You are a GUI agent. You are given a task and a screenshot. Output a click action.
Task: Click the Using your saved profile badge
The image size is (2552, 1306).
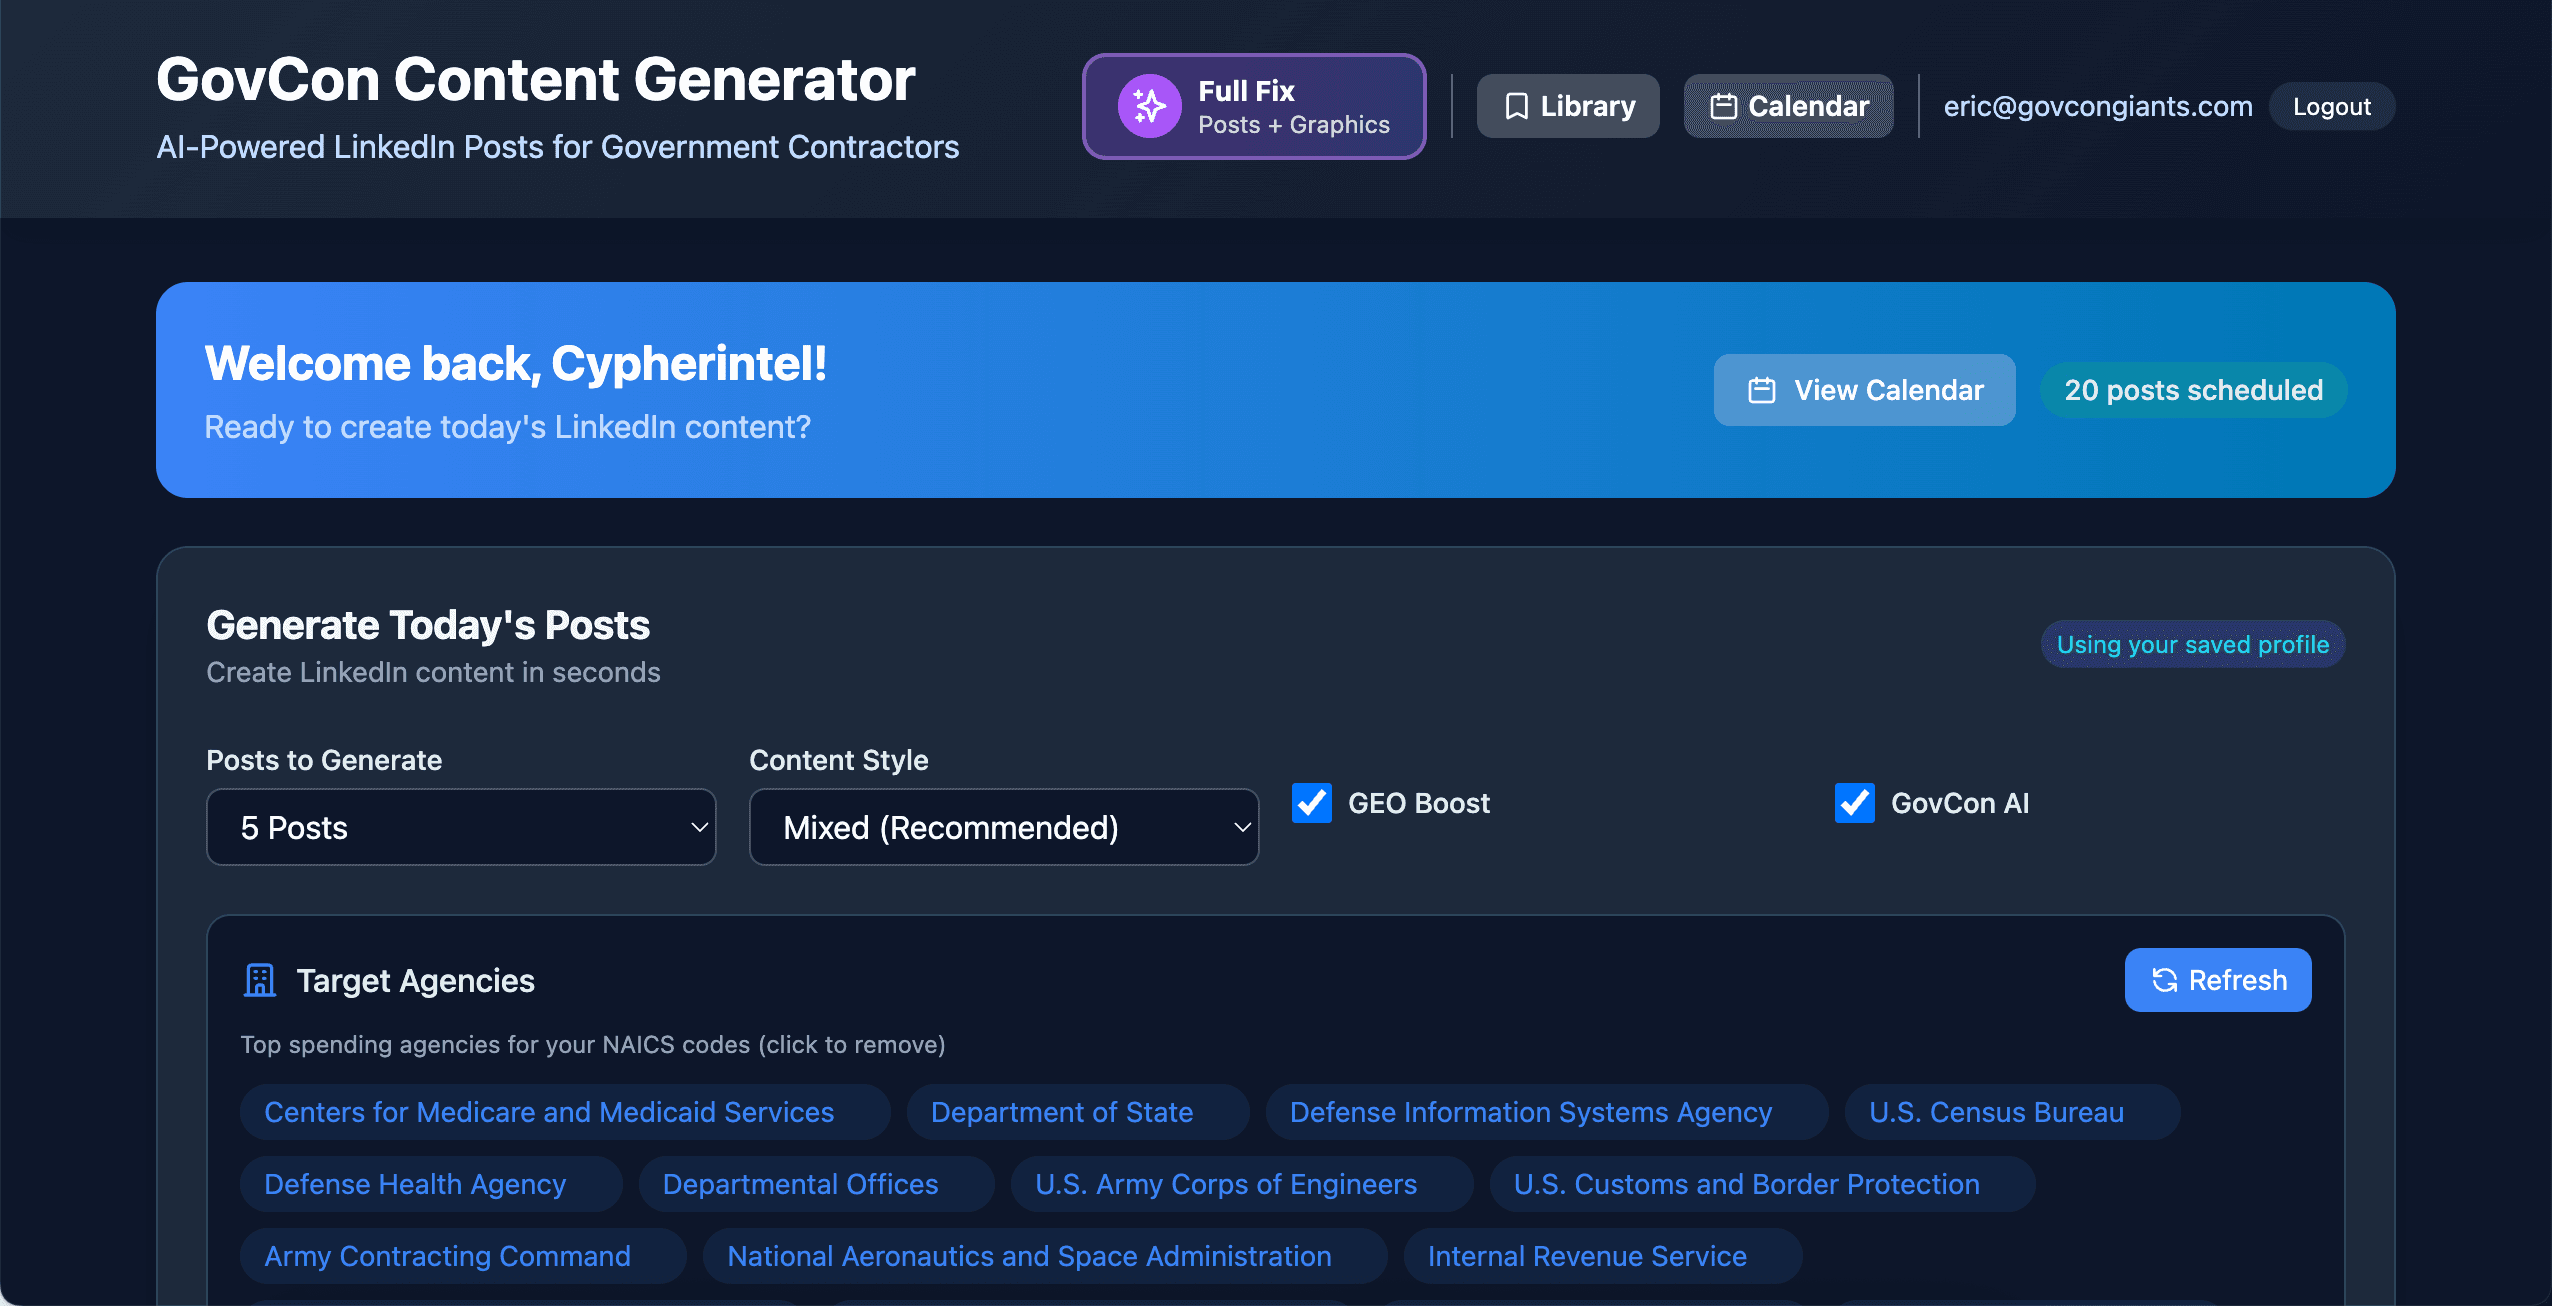(x=2192, y=644)
